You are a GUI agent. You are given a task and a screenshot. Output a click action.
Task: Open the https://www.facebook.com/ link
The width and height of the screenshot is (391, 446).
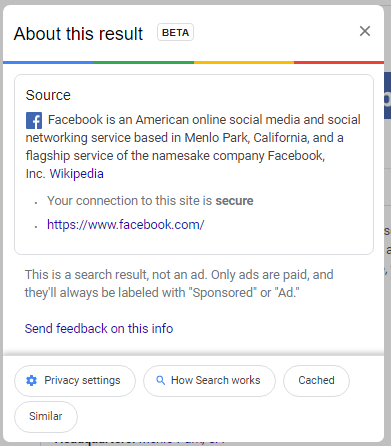tap(125, 225)
